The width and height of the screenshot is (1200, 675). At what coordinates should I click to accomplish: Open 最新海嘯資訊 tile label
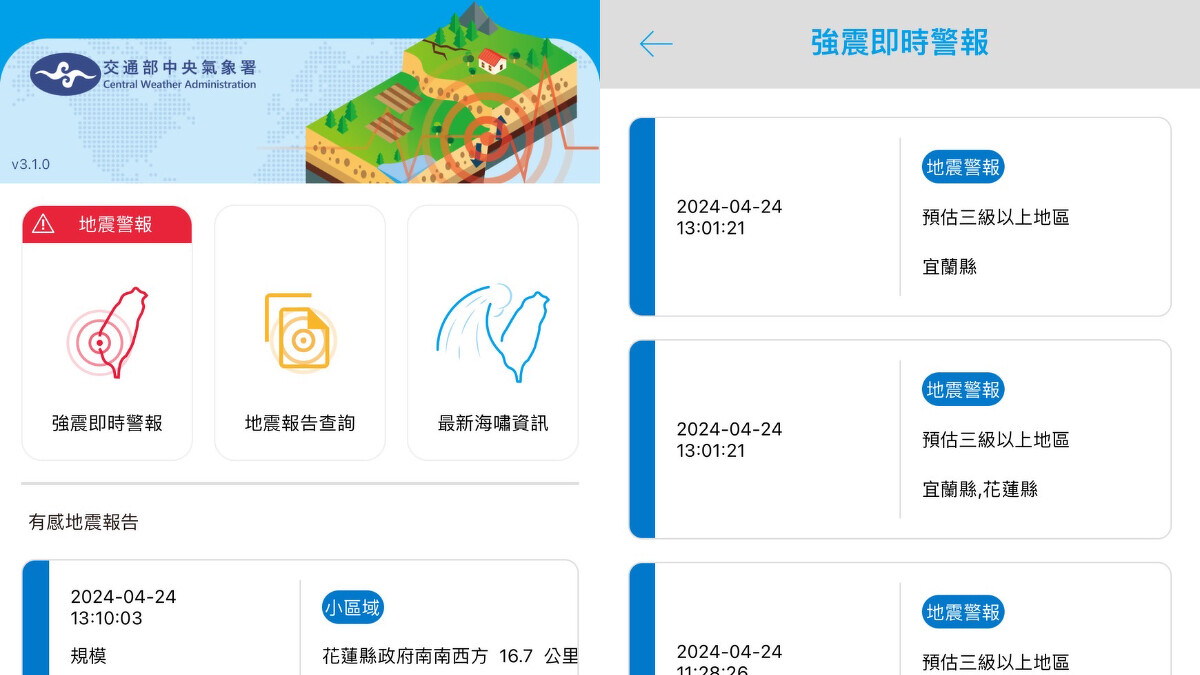pos(493,423)
